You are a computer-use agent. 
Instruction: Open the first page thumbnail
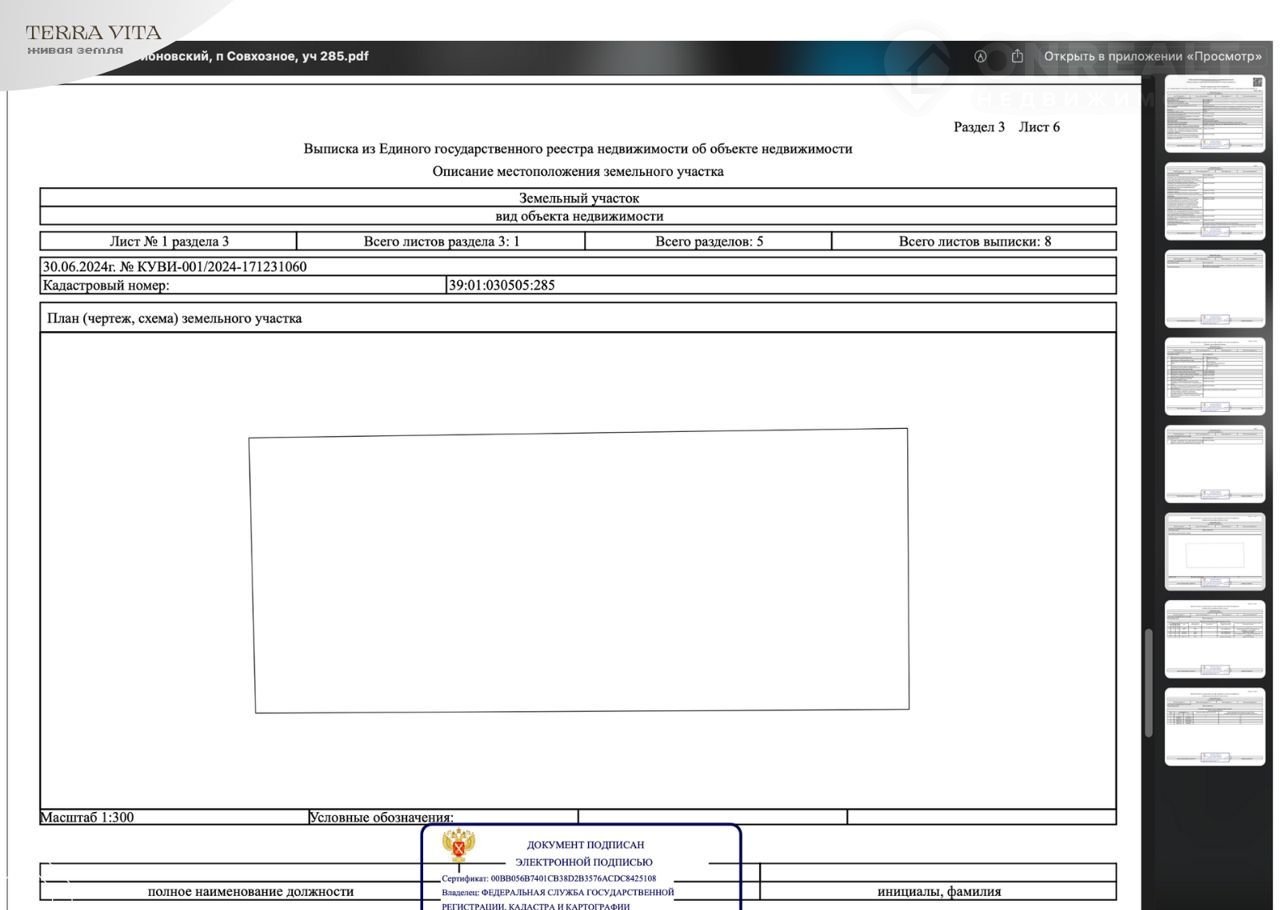point(1214,114)
